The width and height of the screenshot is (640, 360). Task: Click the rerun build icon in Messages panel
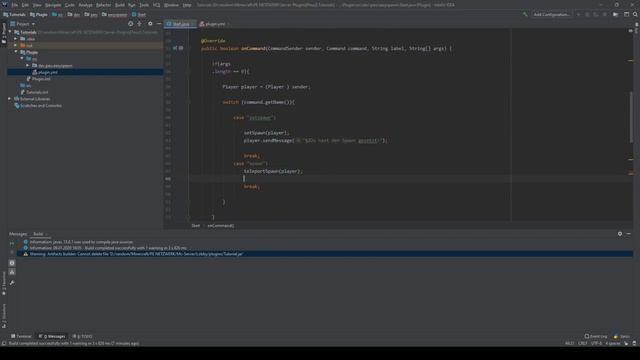point(12,243)
